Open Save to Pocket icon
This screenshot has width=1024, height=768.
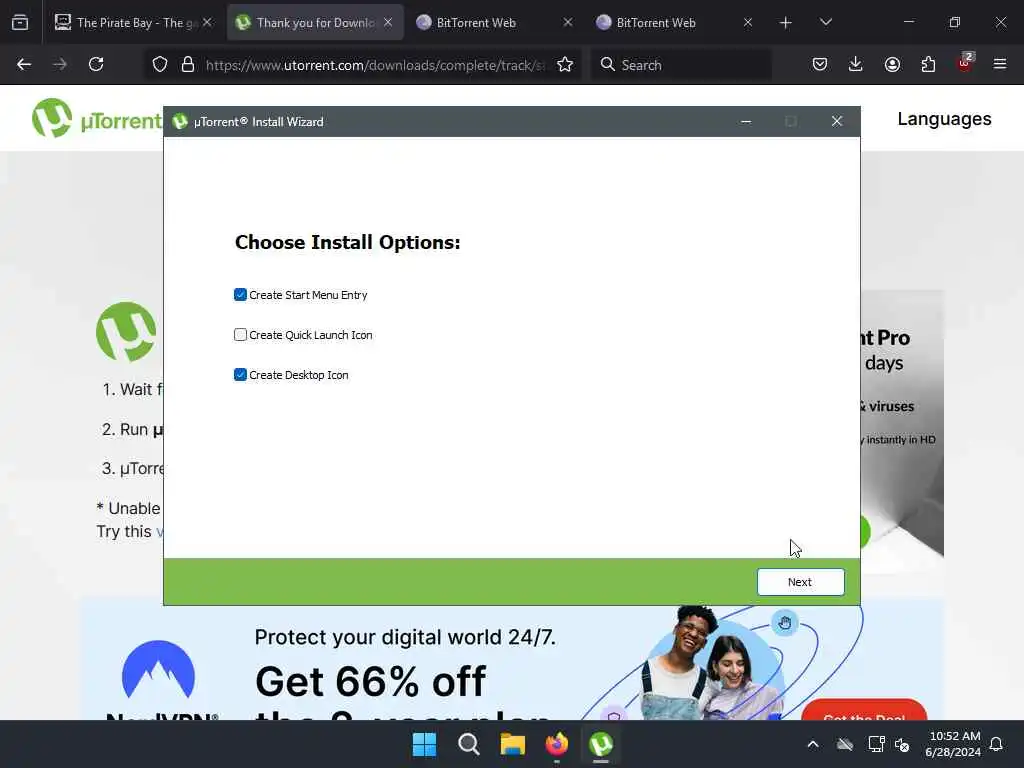click(x=820, y=64)
